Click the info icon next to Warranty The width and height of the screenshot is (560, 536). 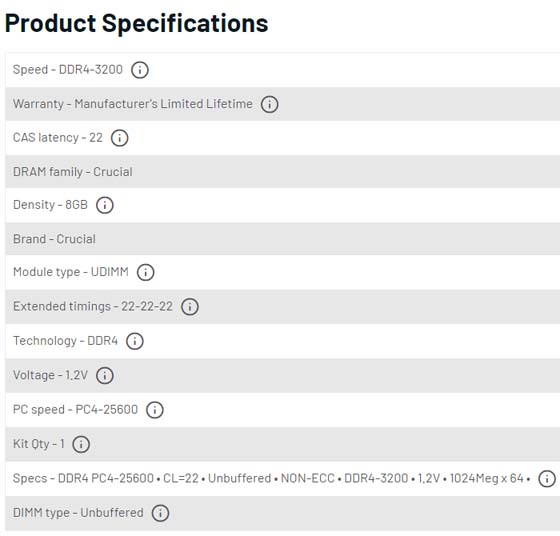(269, 104)
